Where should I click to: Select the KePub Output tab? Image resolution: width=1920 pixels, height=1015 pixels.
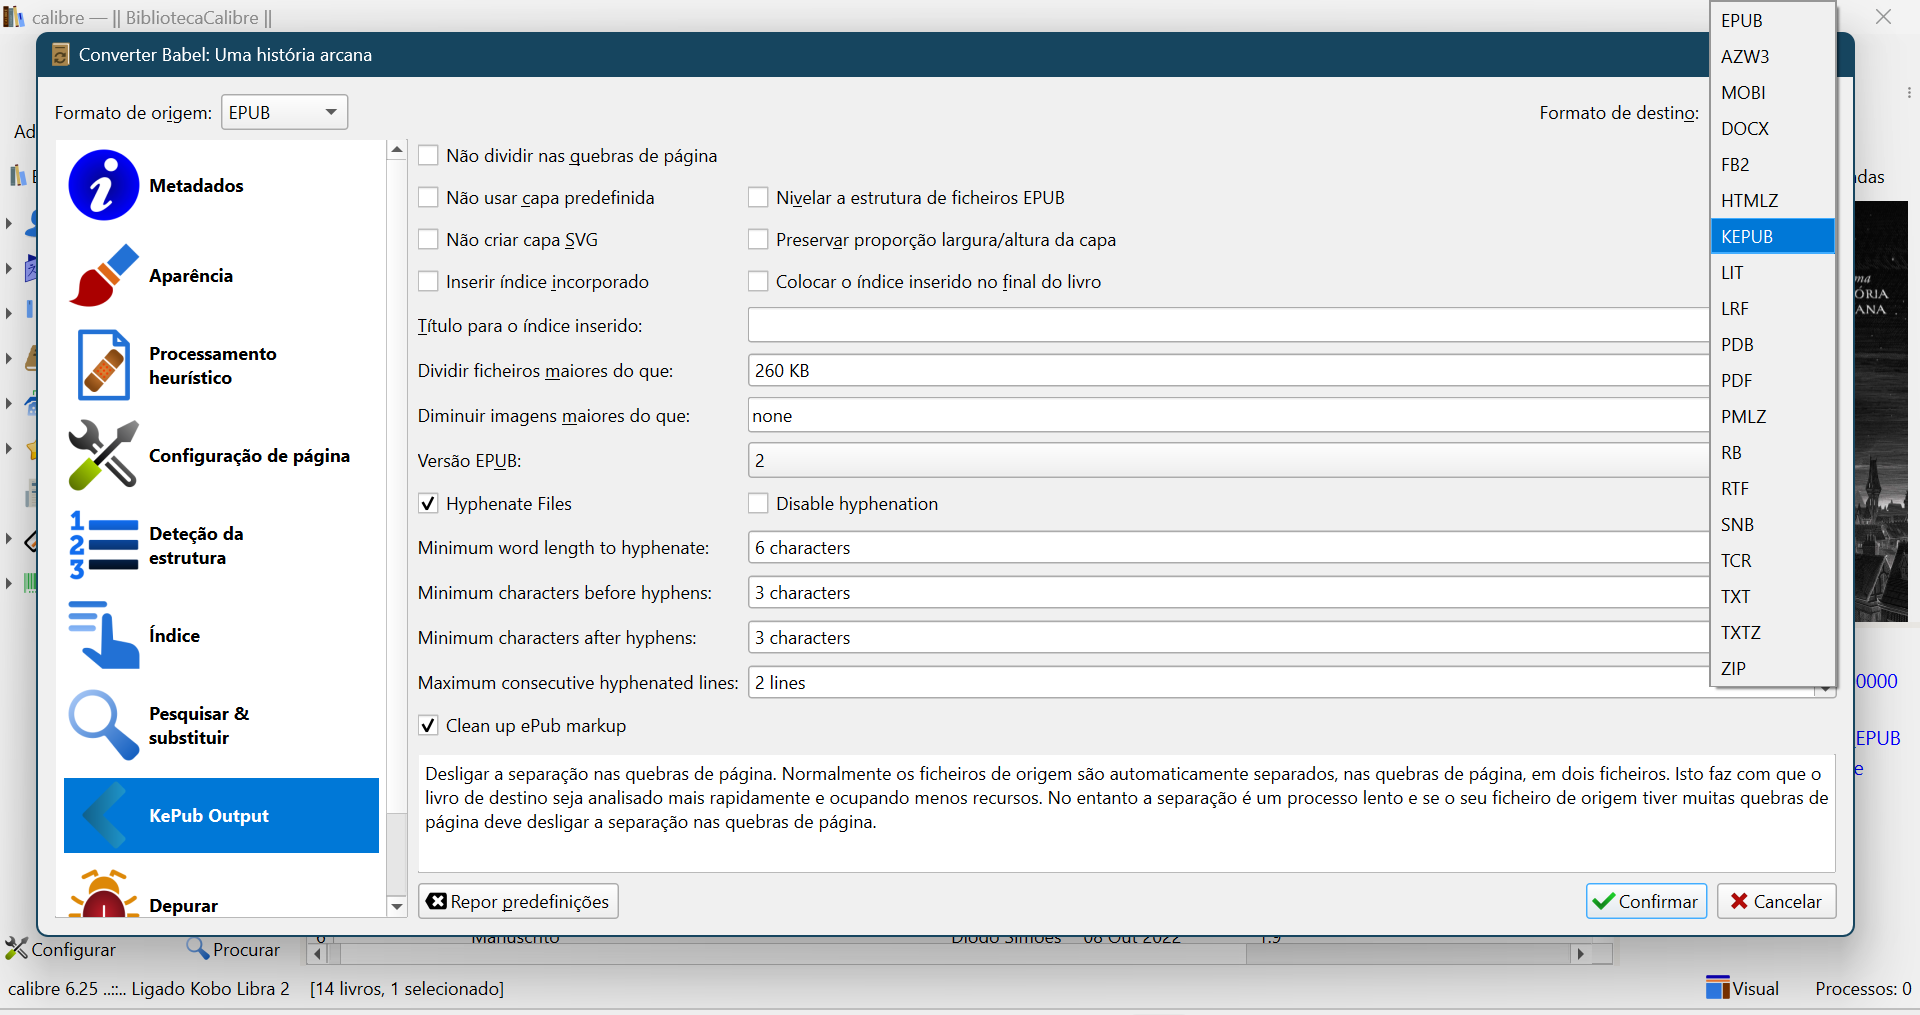click(221, 816)
